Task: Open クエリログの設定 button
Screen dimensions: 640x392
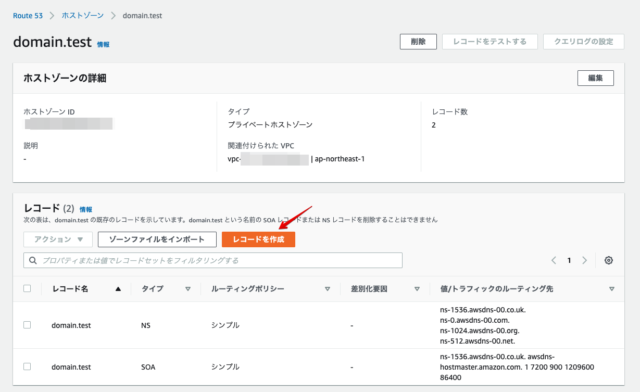Action: pos(584,42)
